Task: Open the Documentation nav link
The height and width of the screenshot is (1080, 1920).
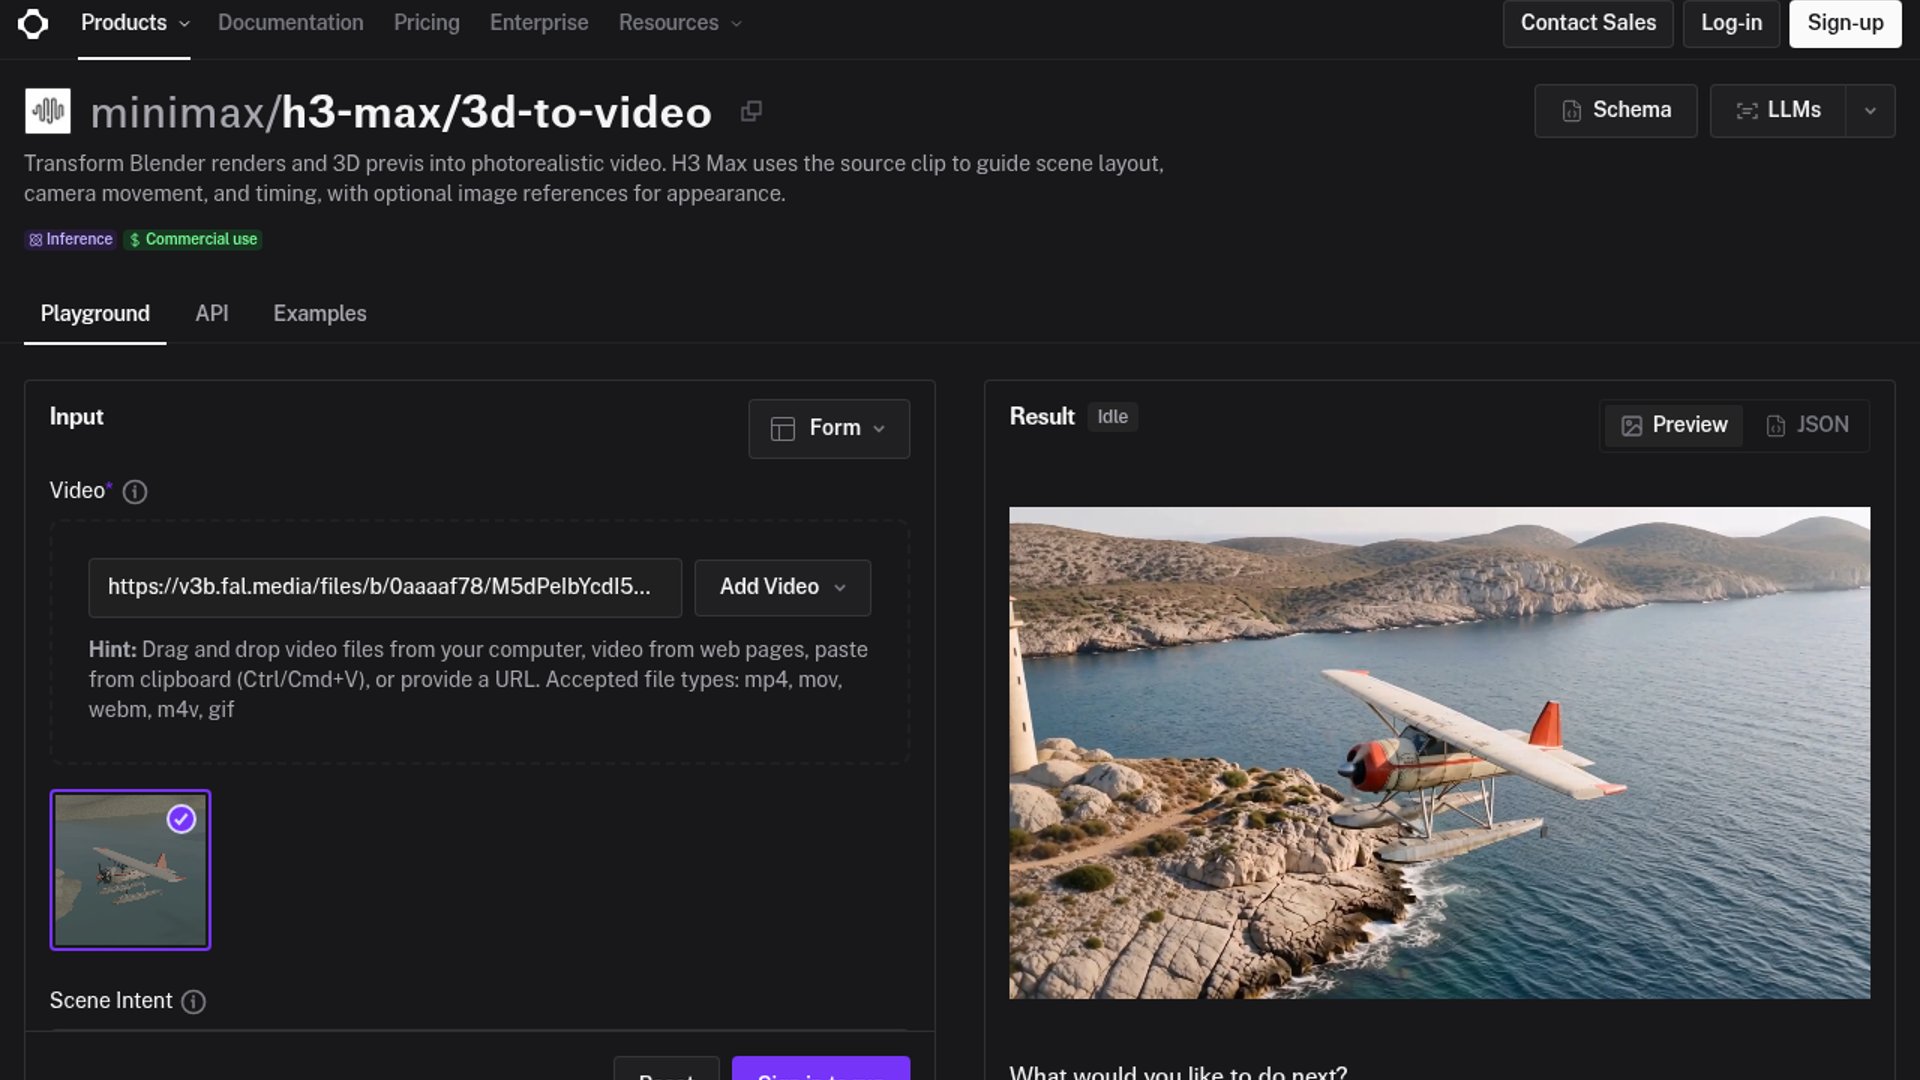Action: tap(291, 23)
